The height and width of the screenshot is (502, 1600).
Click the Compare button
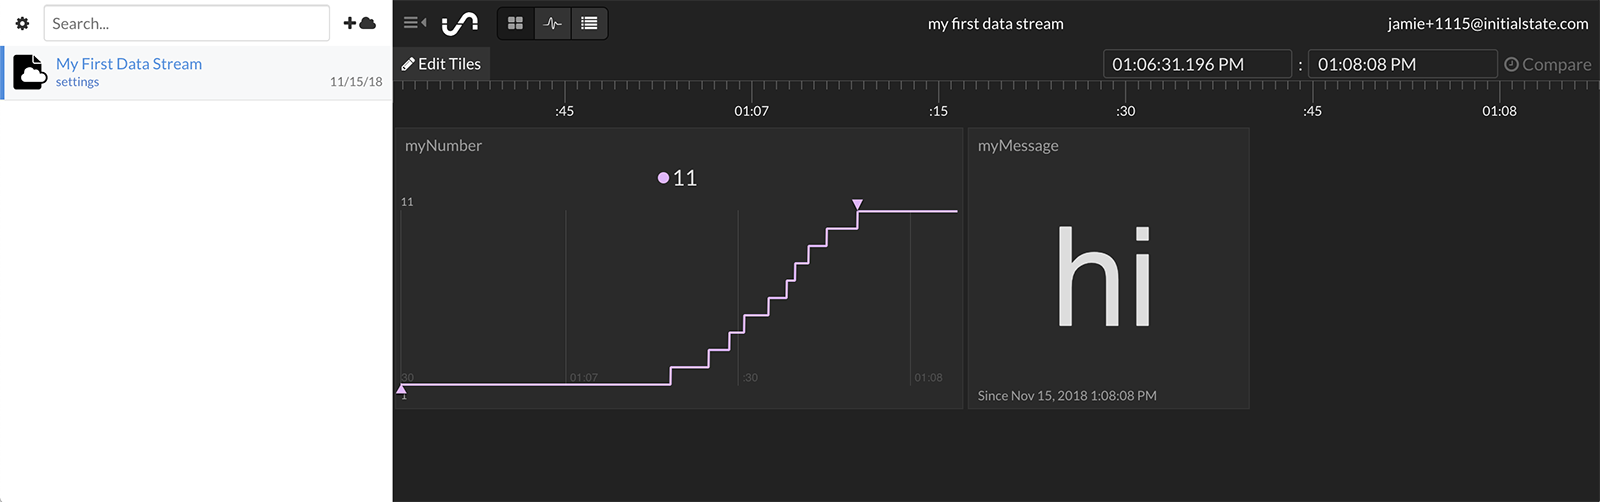1547,64
